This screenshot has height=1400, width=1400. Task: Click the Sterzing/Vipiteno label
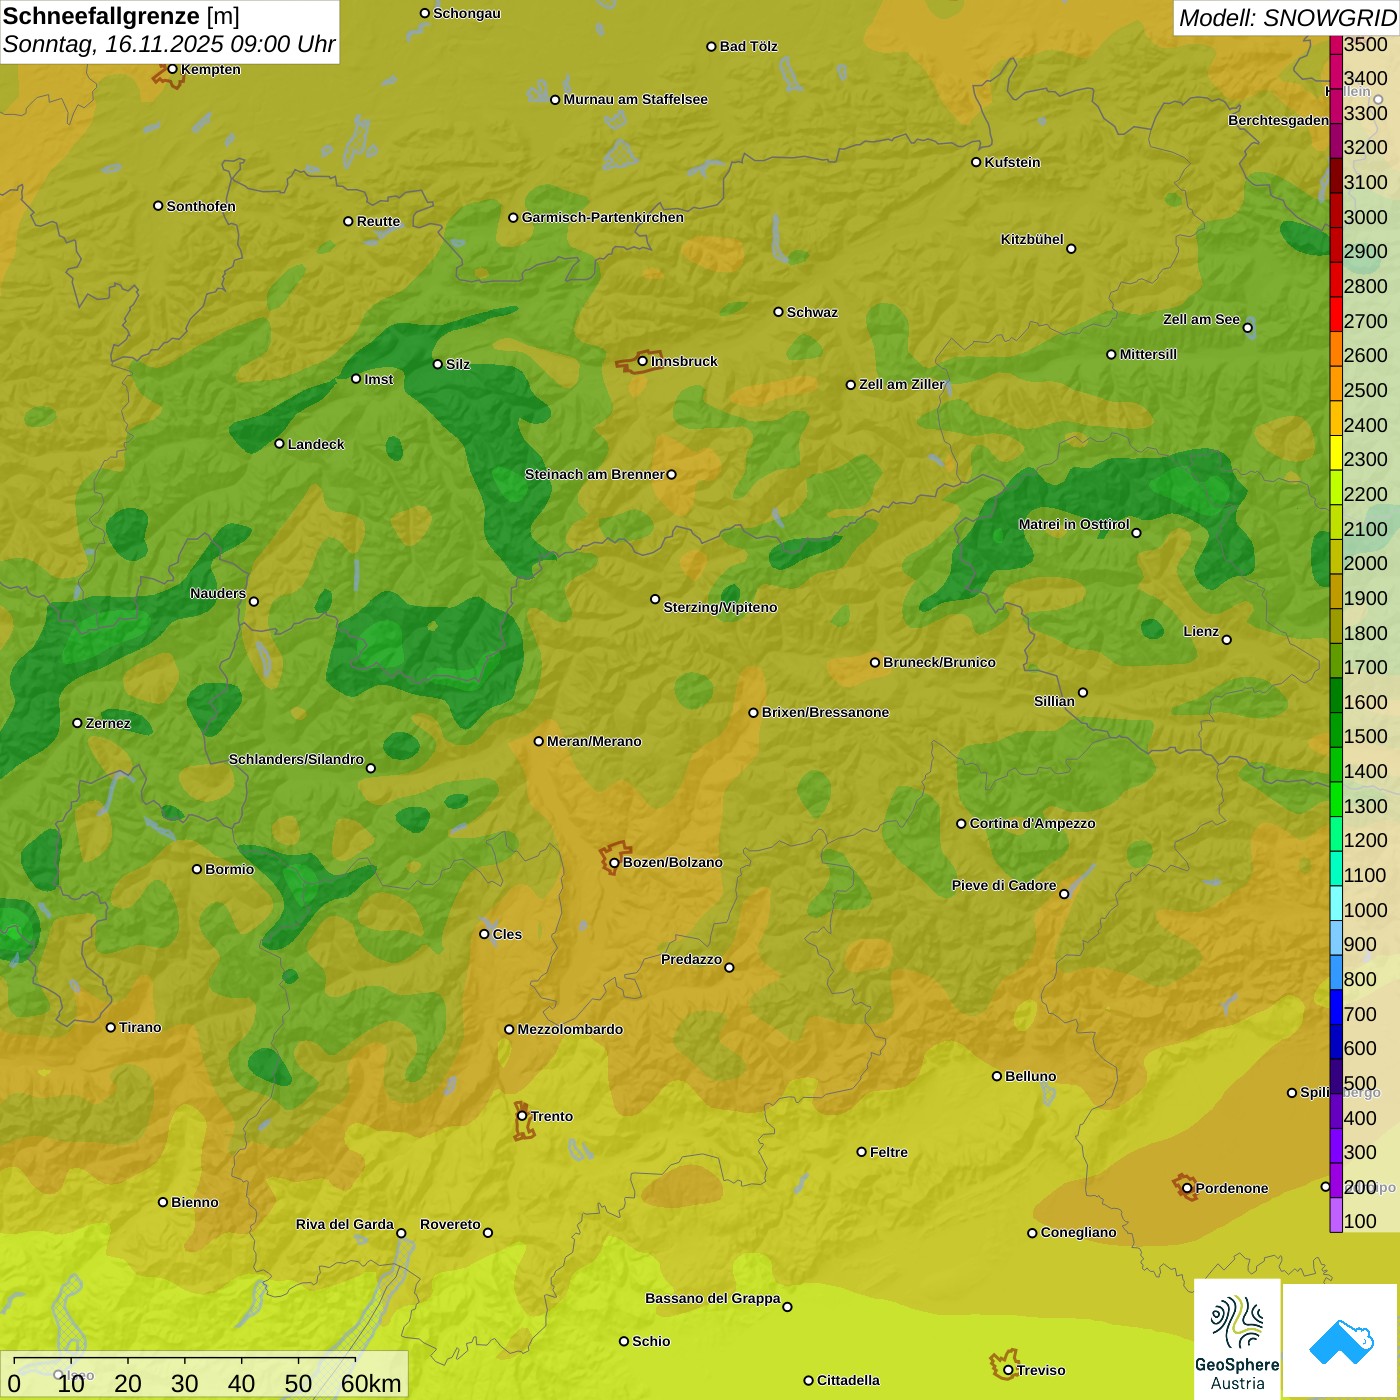(720, 607)
